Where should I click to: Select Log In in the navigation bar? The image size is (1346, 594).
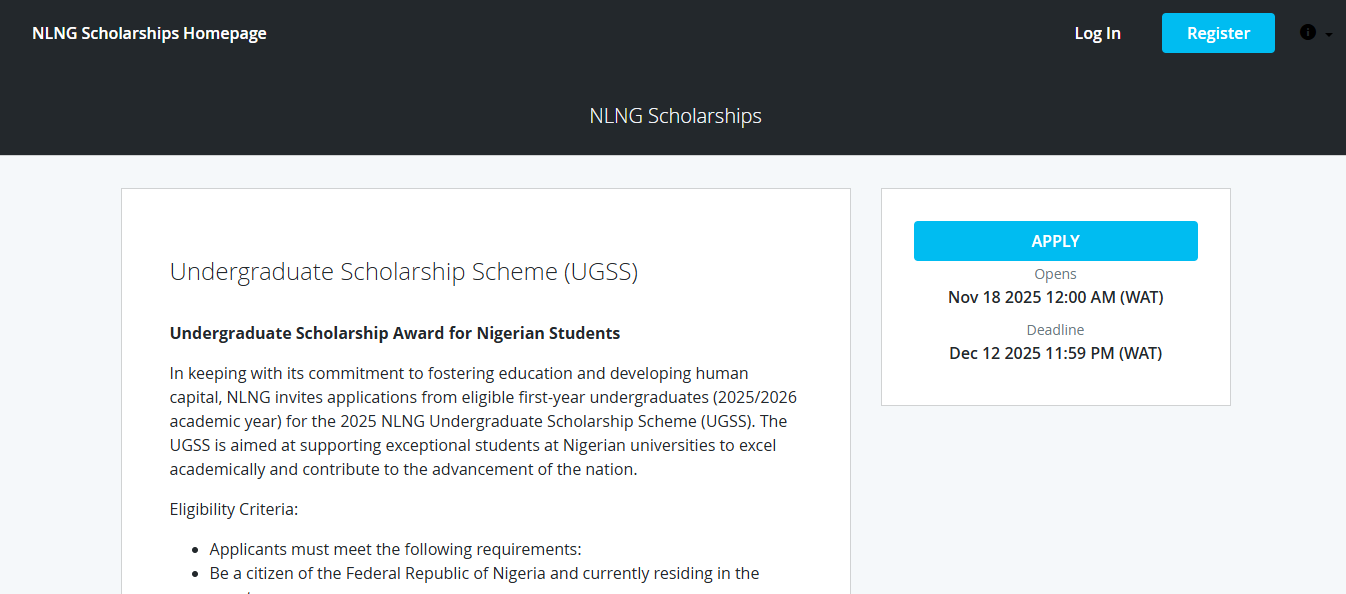point(1097,32)
